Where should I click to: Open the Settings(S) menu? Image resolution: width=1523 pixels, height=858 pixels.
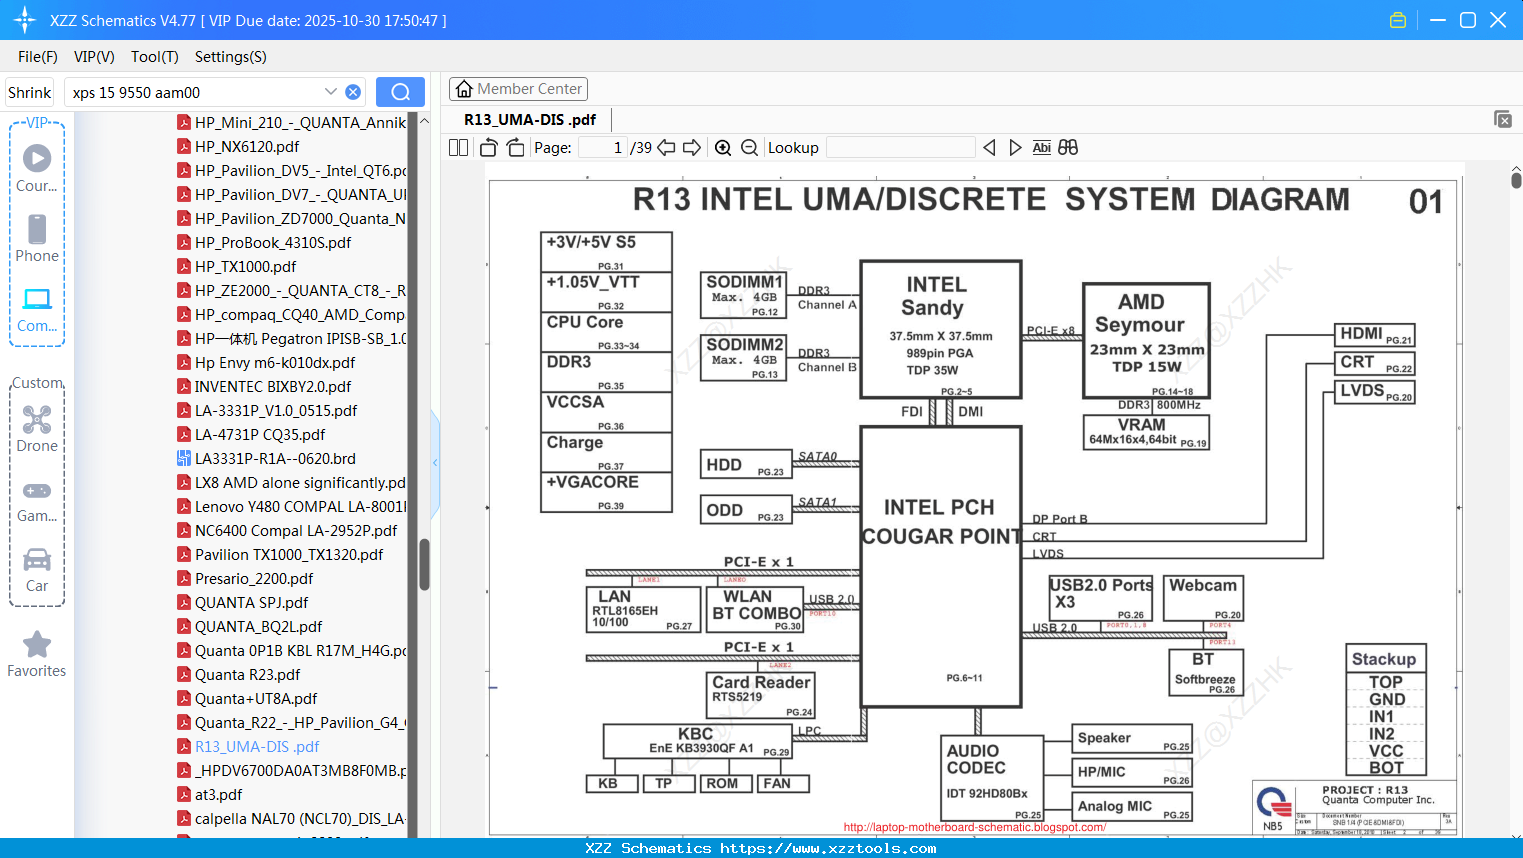tap(231, 57)
